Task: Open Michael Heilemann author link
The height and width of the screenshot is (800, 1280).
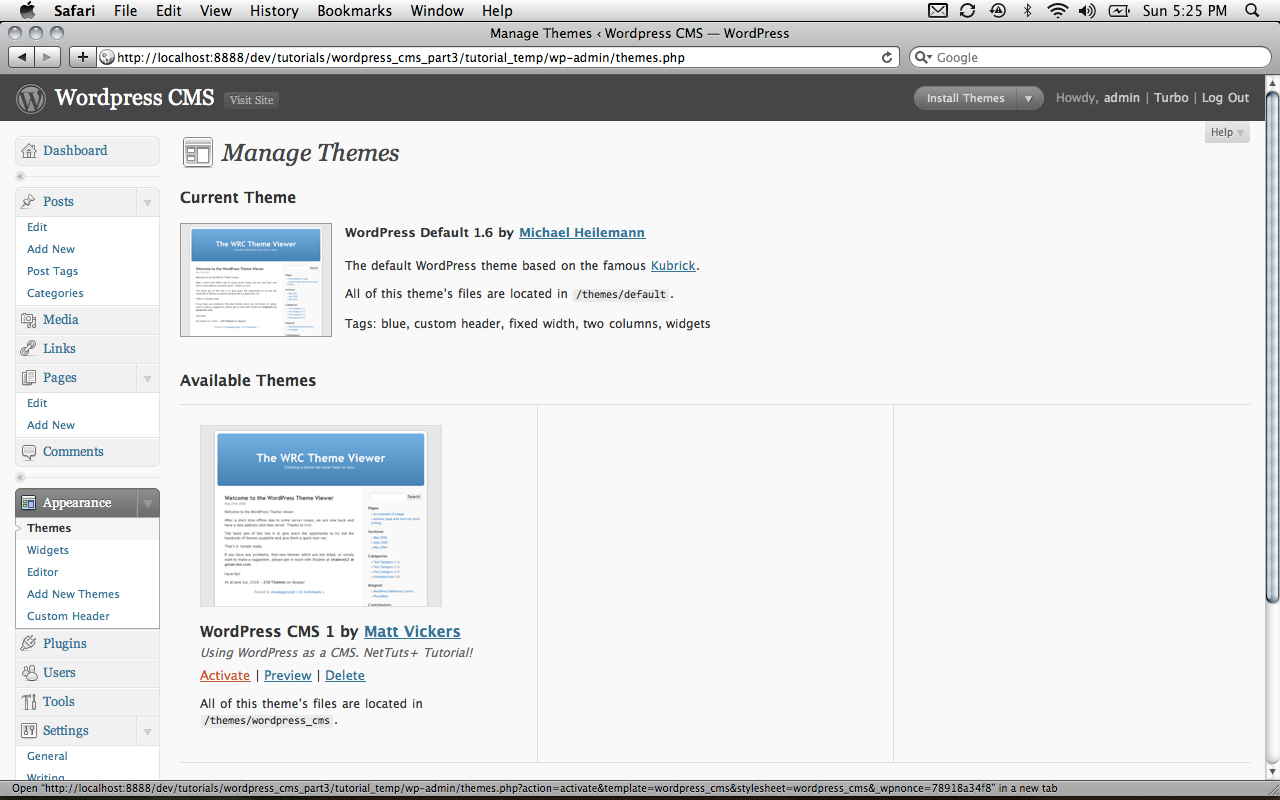Action: coord(582,232)
